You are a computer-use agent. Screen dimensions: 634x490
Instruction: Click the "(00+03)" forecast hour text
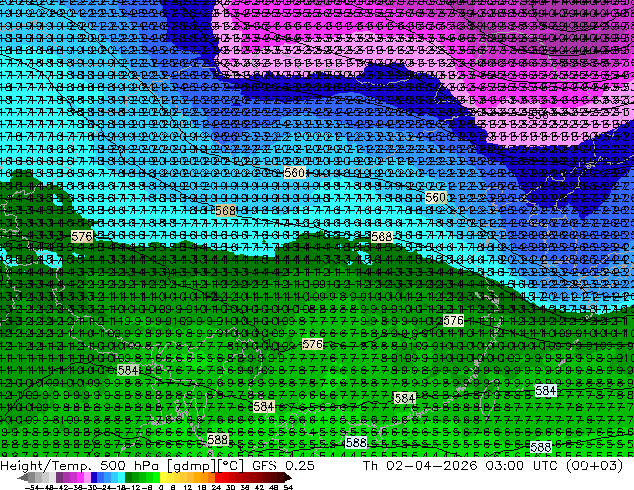click(x=594, y=466)
